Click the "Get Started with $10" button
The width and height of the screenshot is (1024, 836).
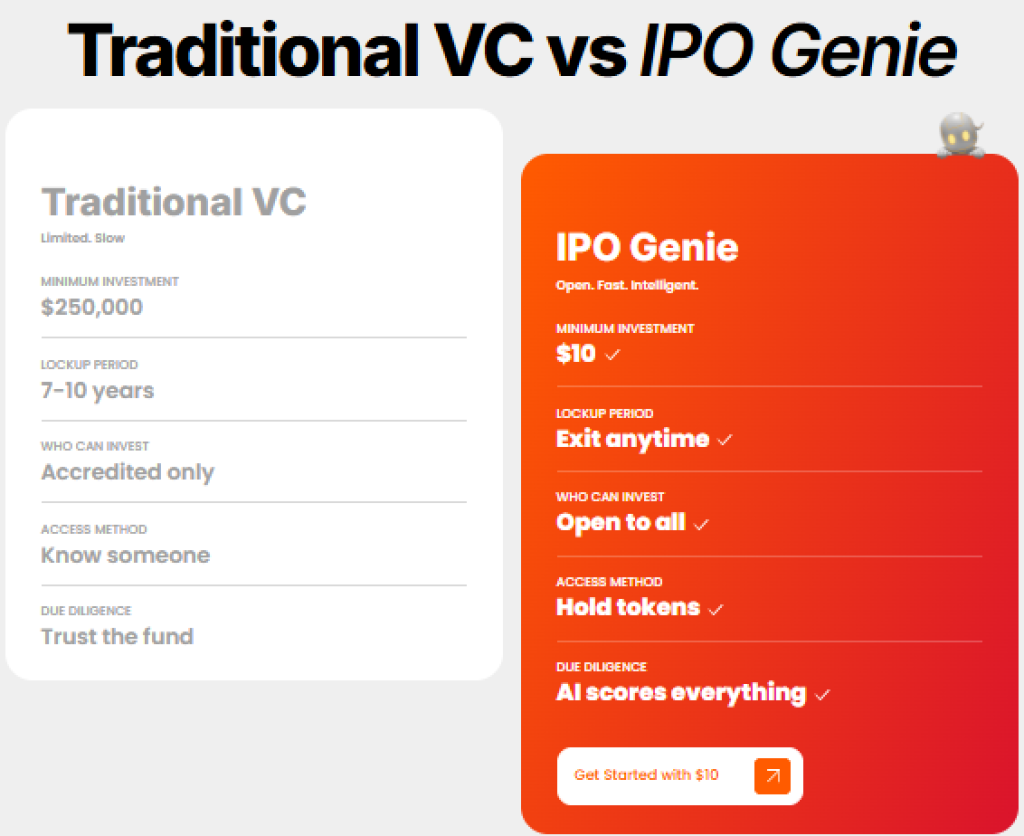(679, 776)
